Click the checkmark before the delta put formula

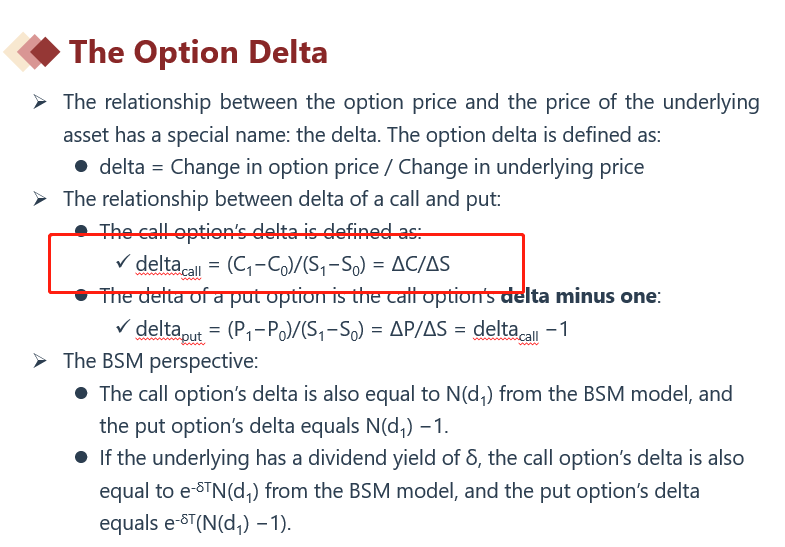tap(124, 327)
